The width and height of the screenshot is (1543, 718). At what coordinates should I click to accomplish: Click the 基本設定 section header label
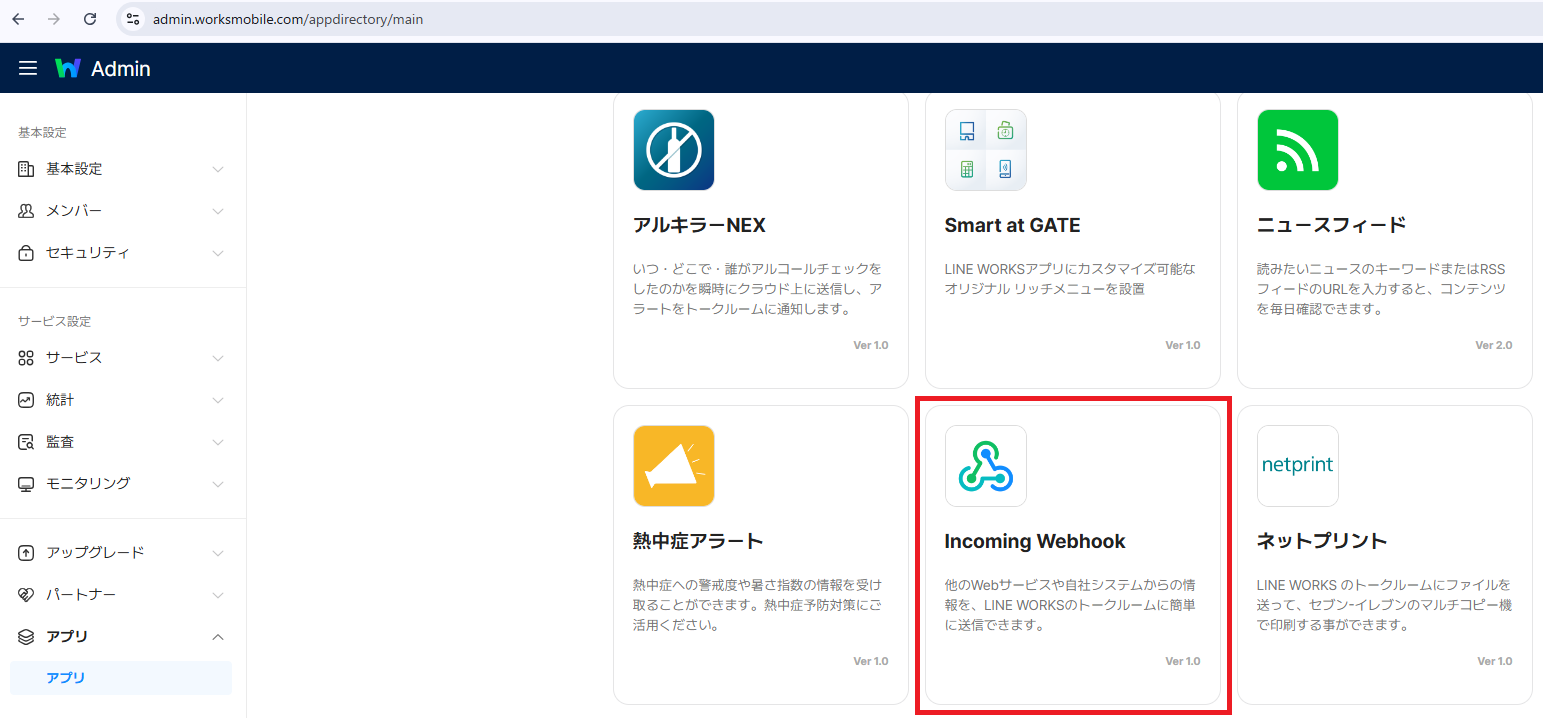pyautogui.click(x=42, y=133)
